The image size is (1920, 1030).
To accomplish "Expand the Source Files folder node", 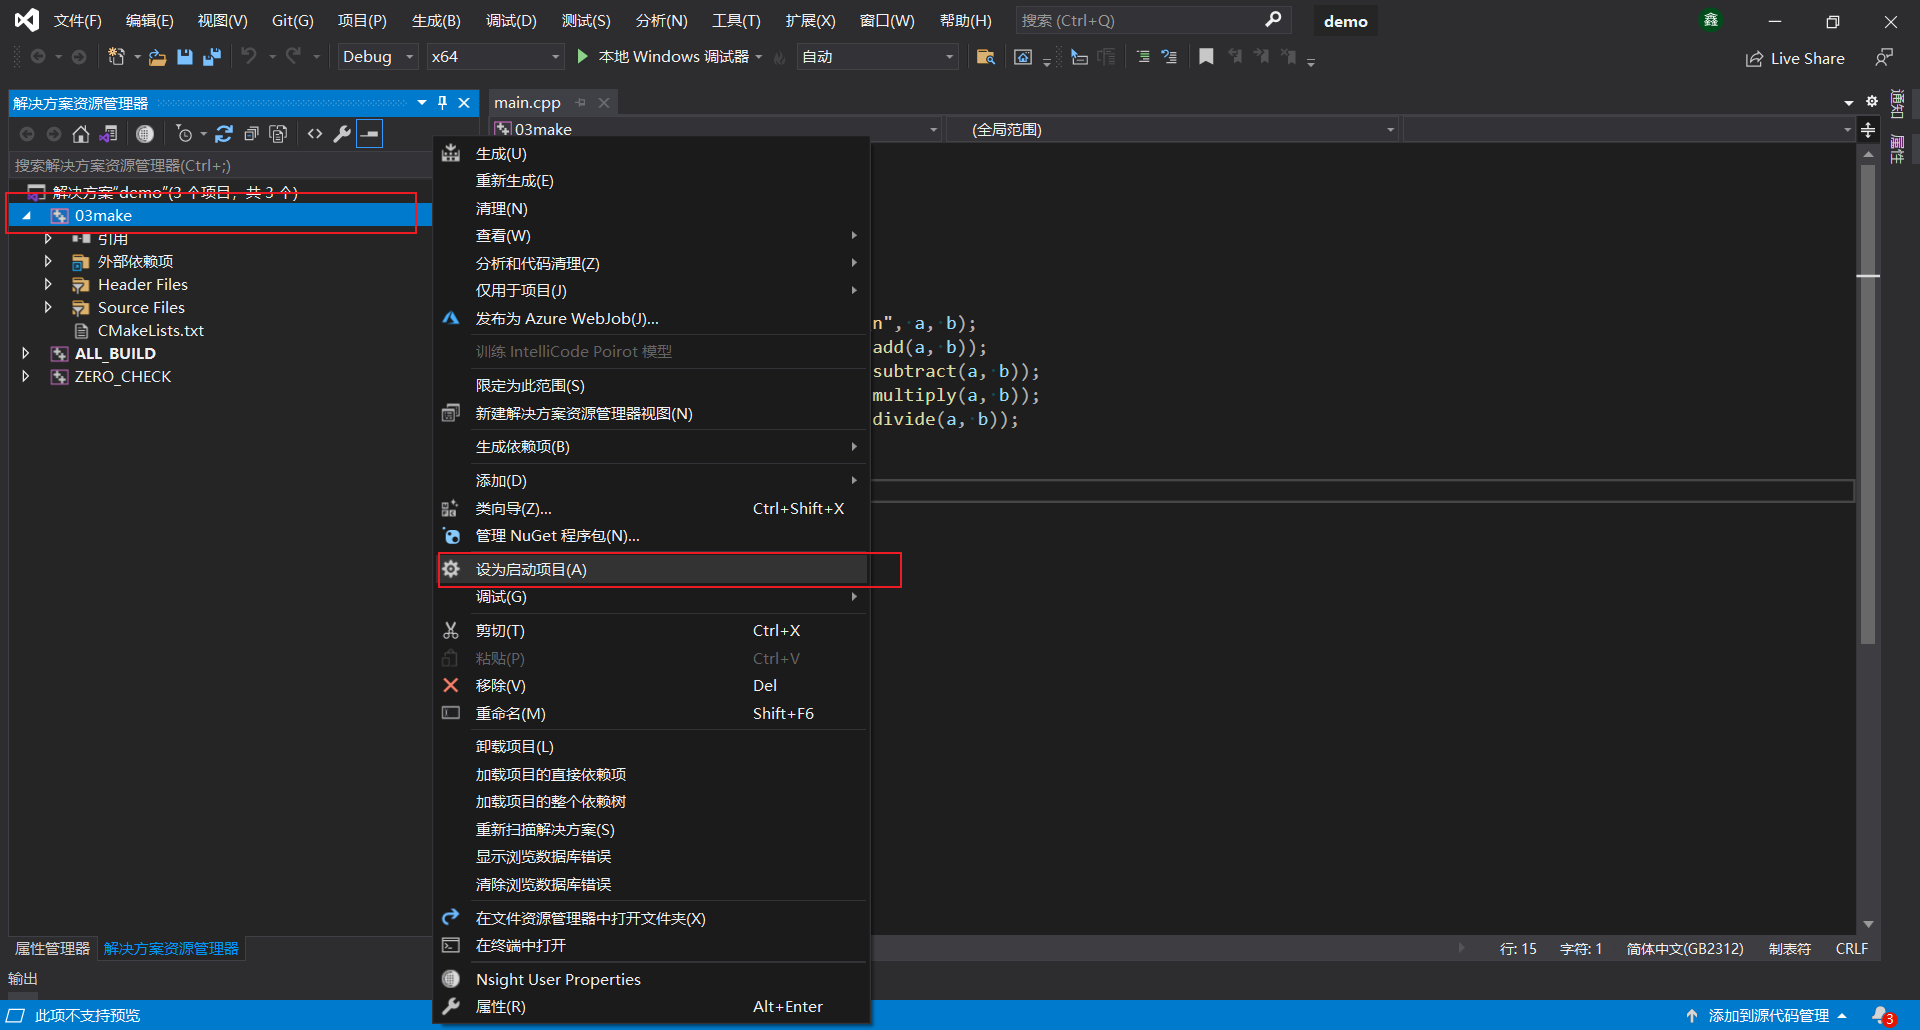I will 48,308.
